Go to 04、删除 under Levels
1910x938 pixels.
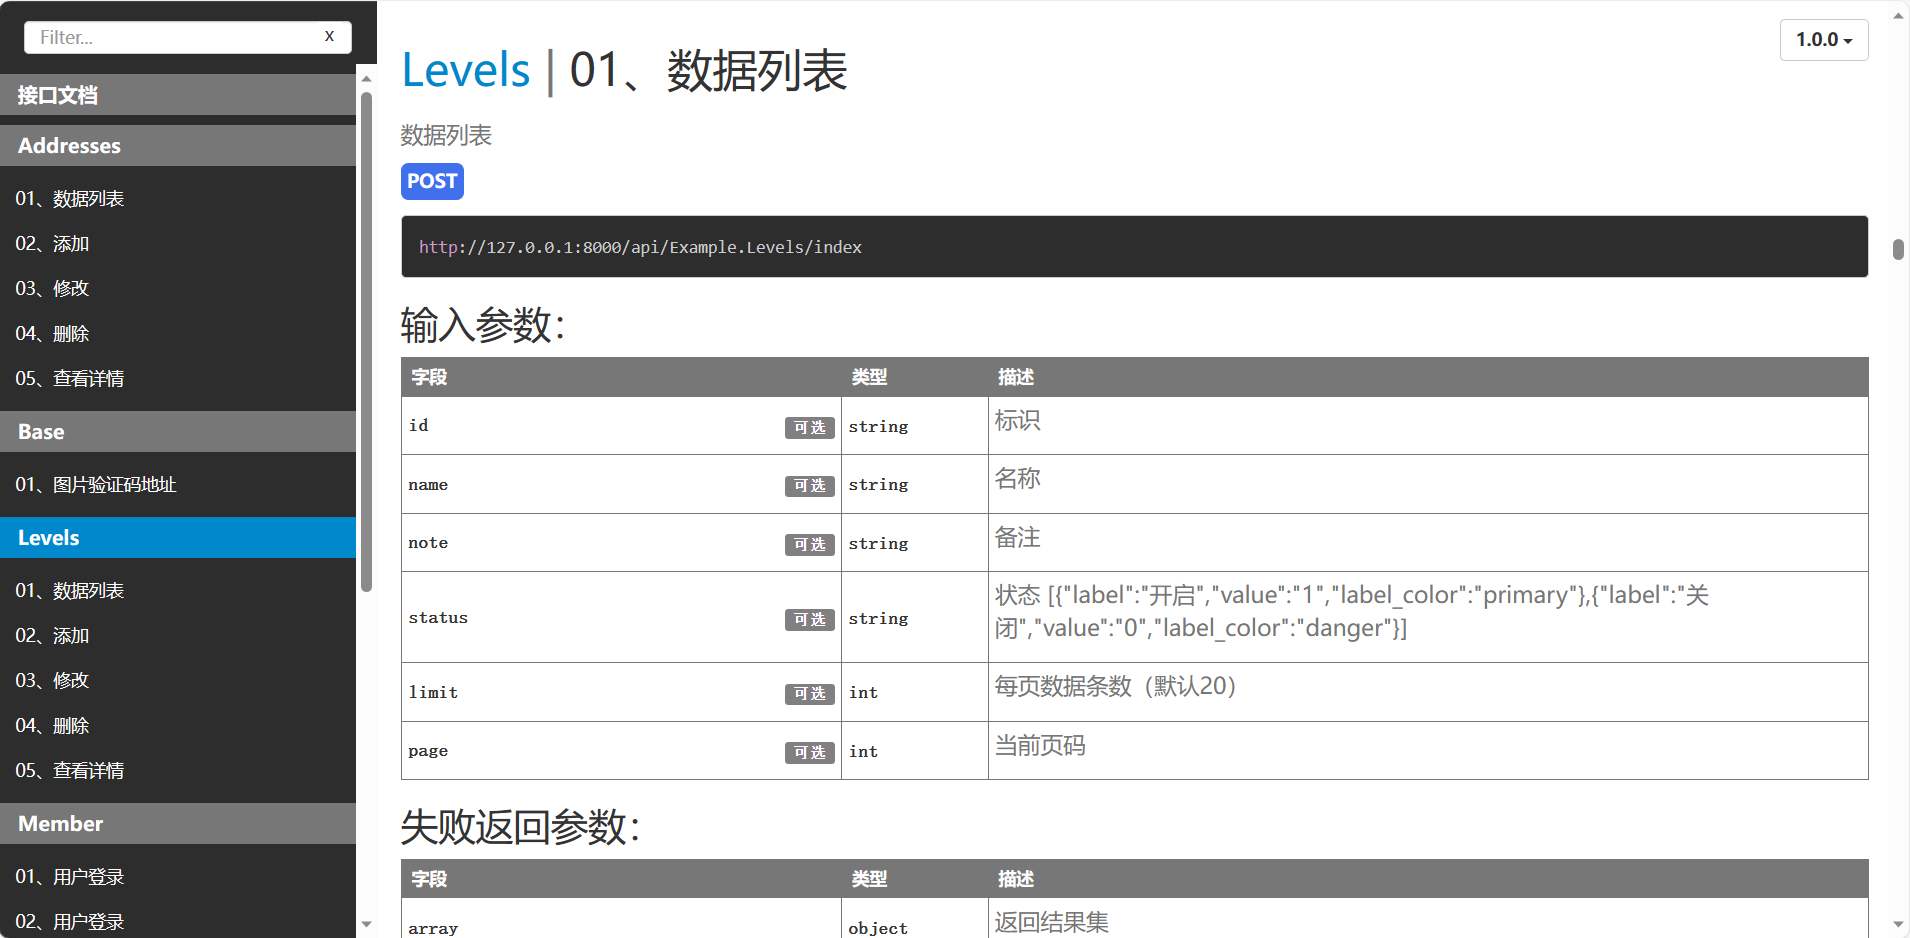53,726
